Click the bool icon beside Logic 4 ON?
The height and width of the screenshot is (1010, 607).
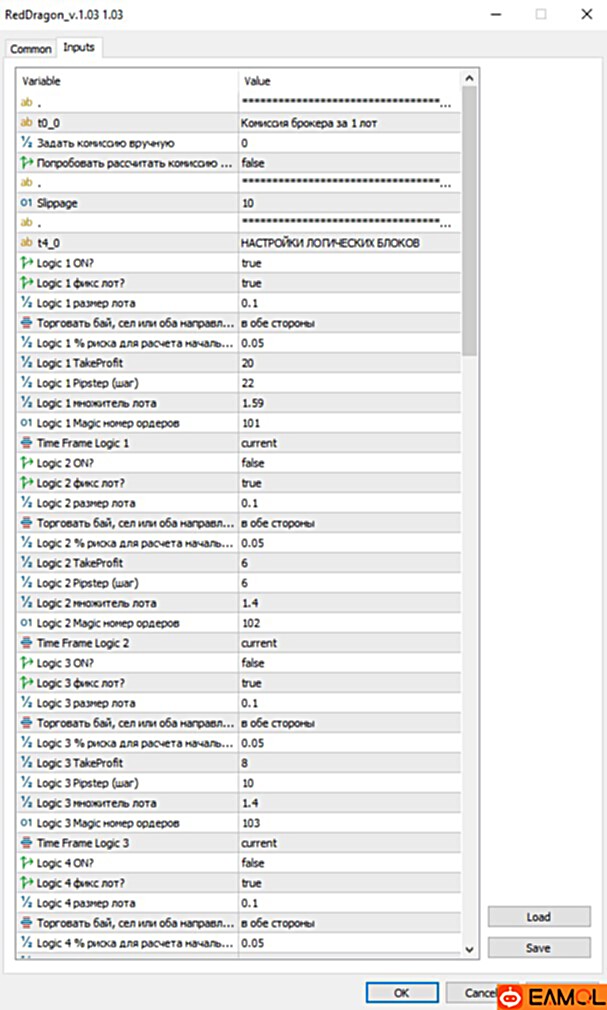point(26,862)
